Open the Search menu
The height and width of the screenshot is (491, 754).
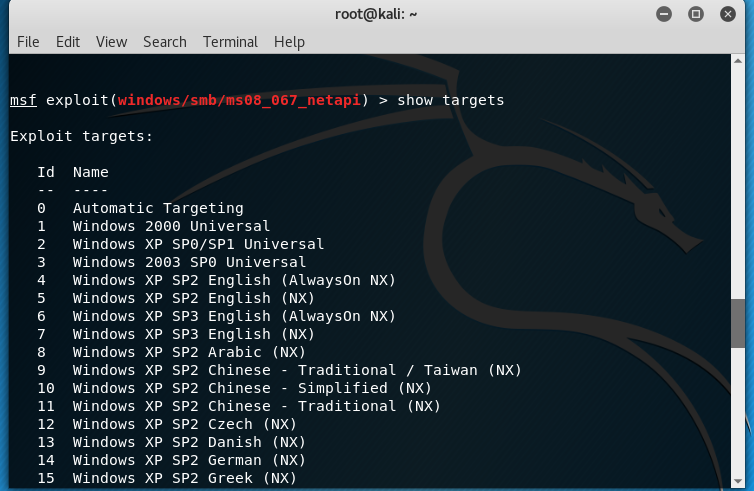(164, 42)
